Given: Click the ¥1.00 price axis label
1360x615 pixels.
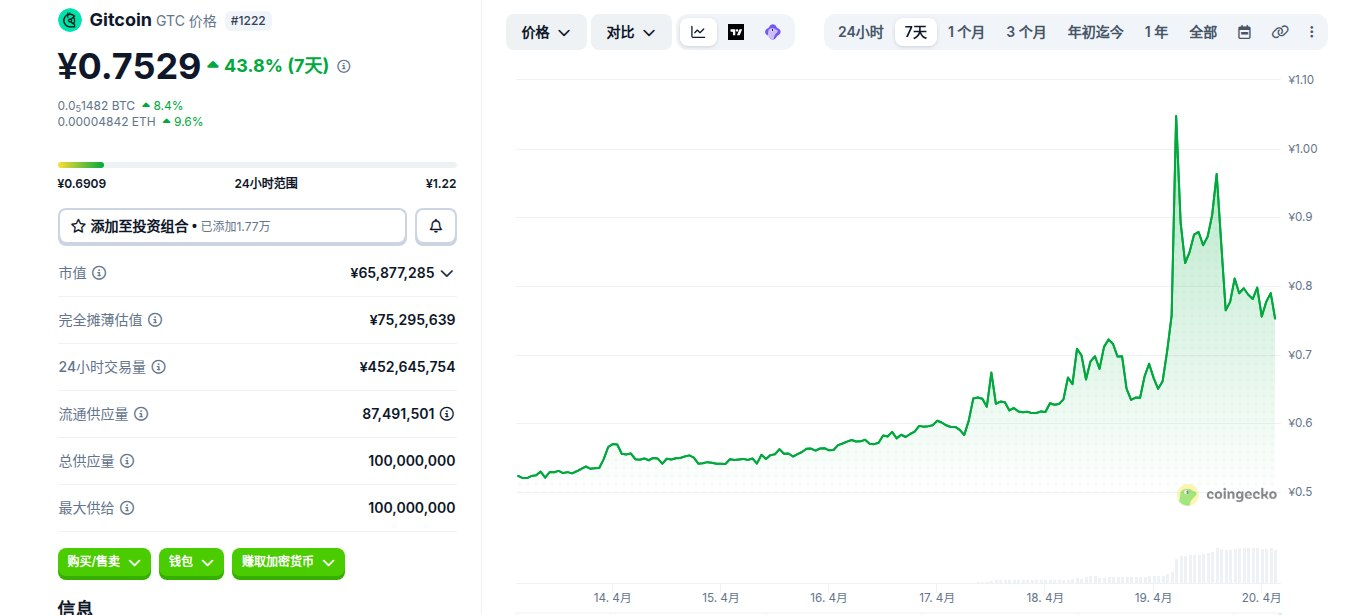Looking at the screenshot, I should pyautogui.click(x=1302, y=149).
